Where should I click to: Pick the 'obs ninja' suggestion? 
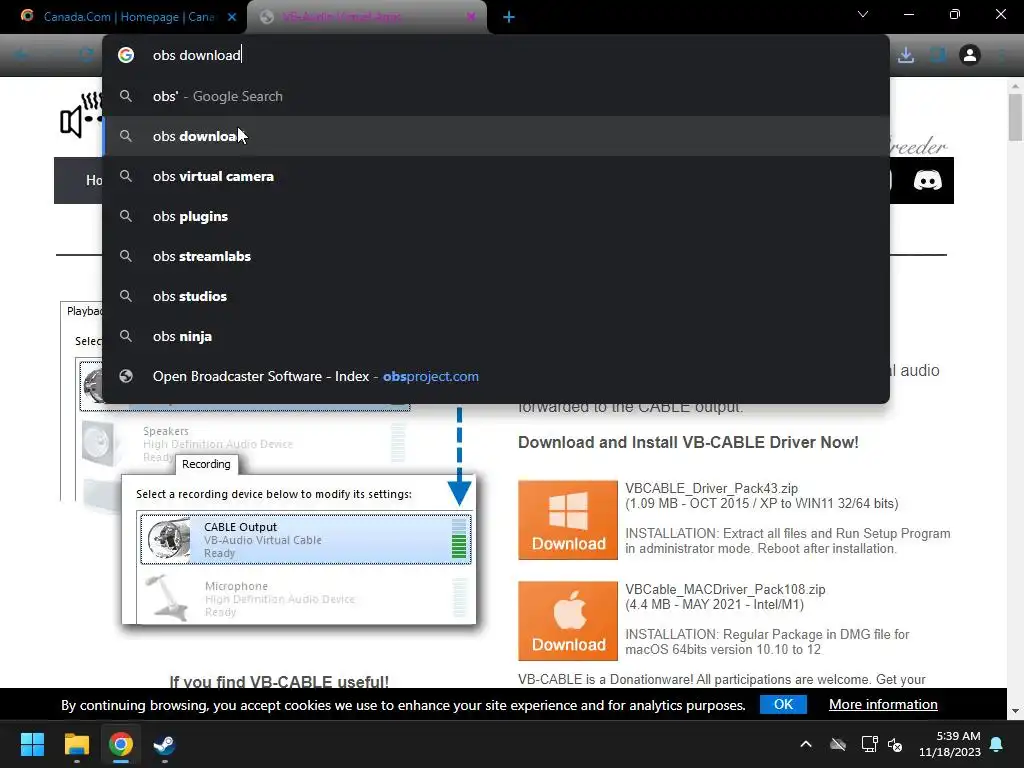[496, 336]
